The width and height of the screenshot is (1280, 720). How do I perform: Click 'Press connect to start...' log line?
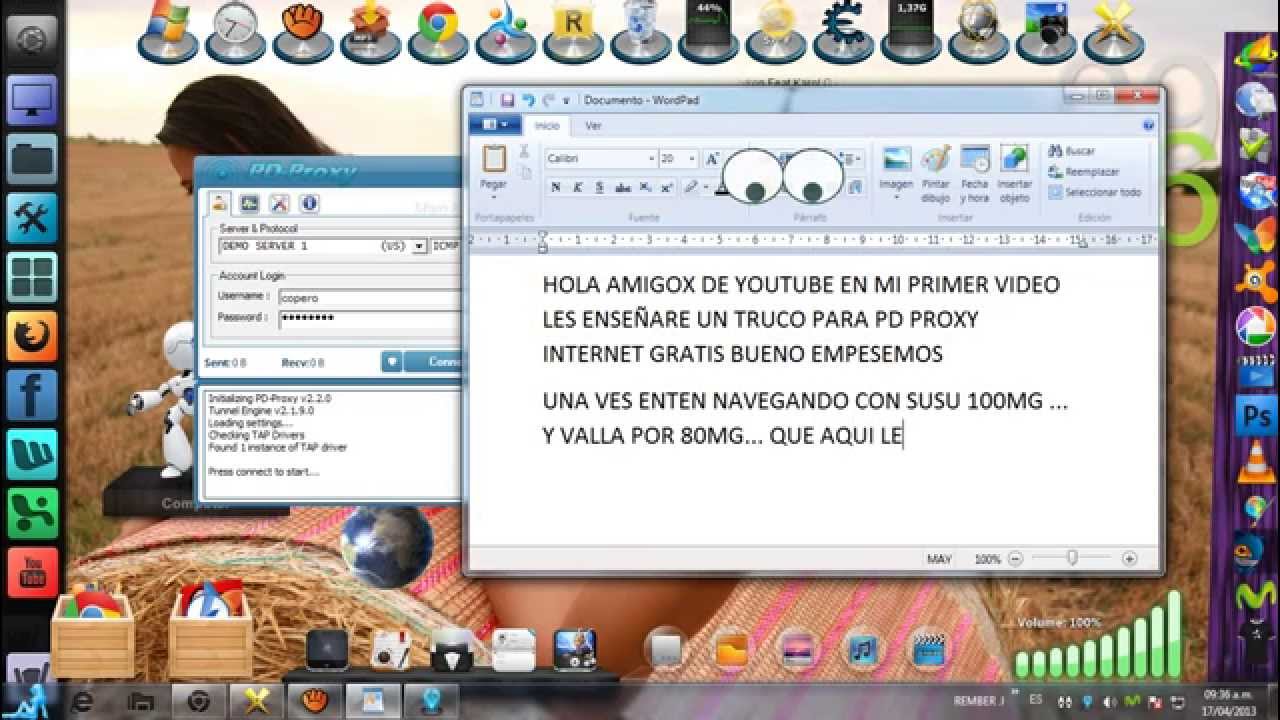(263, 472)
